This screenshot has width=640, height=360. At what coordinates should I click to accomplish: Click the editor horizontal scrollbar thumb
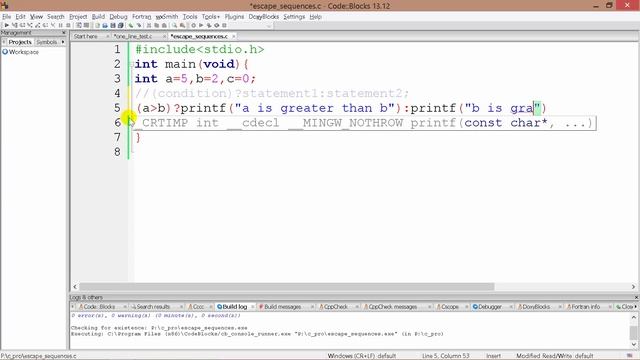pyautogui.click(x=287, y=287)
